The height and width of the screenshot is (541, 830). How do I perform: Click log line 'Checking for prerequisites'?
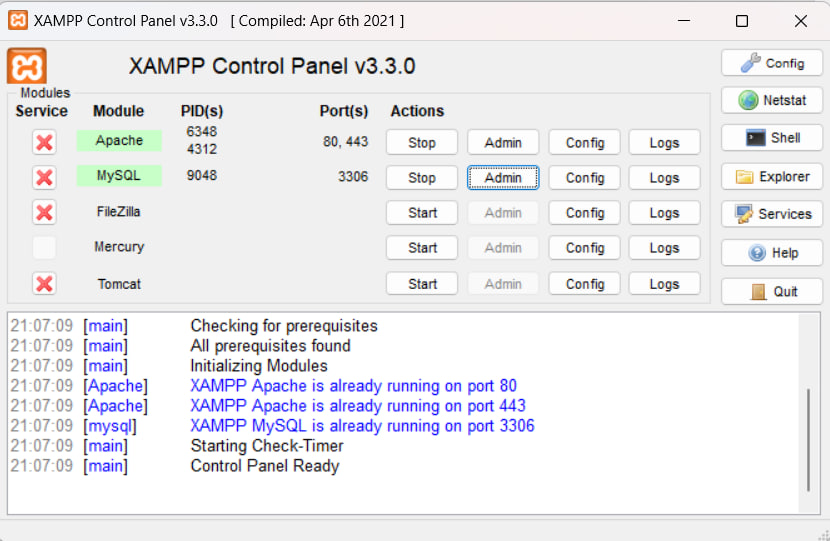(x=284, y=326)
